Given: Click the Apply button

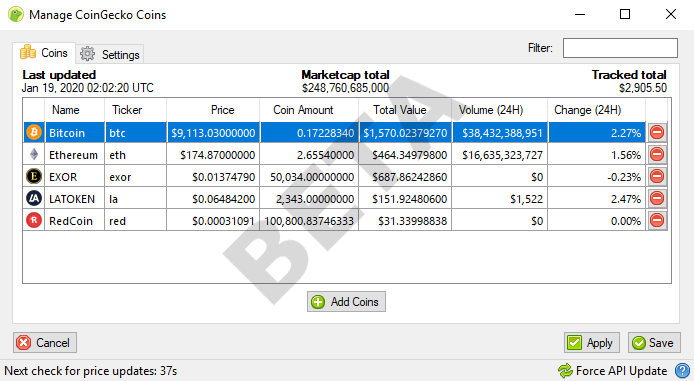Looking at the screenshot, I should (x=592, y=343).
